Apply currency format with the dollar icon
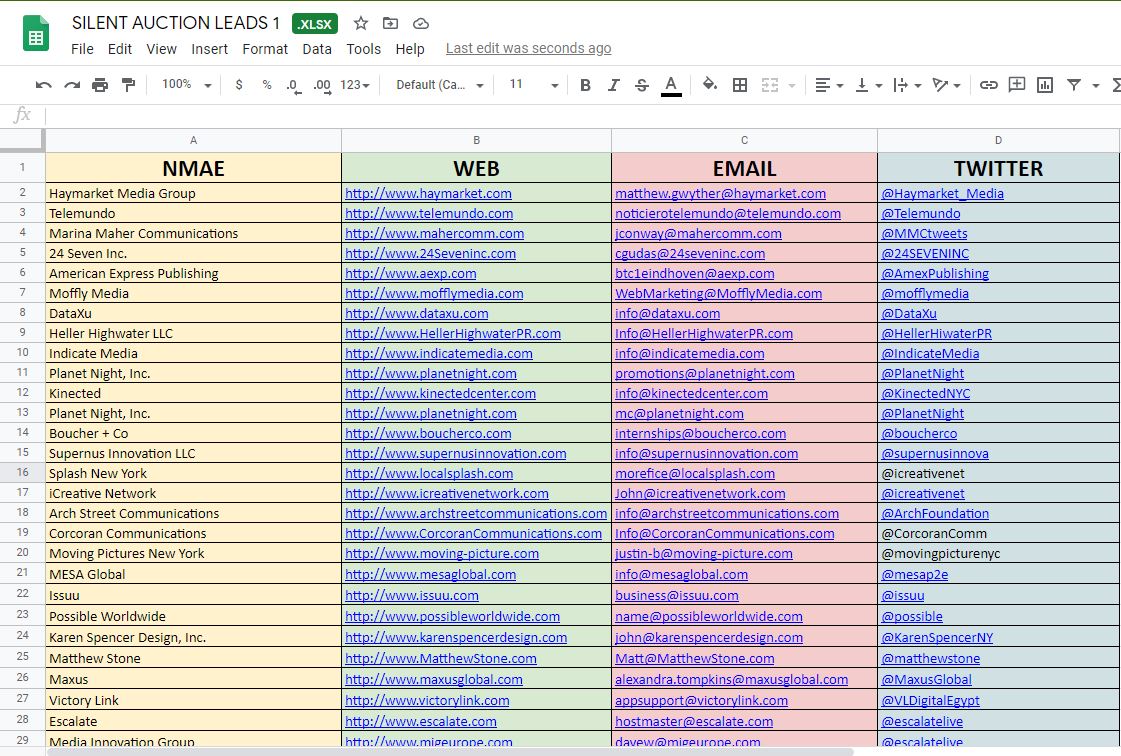 click(238, 85)
